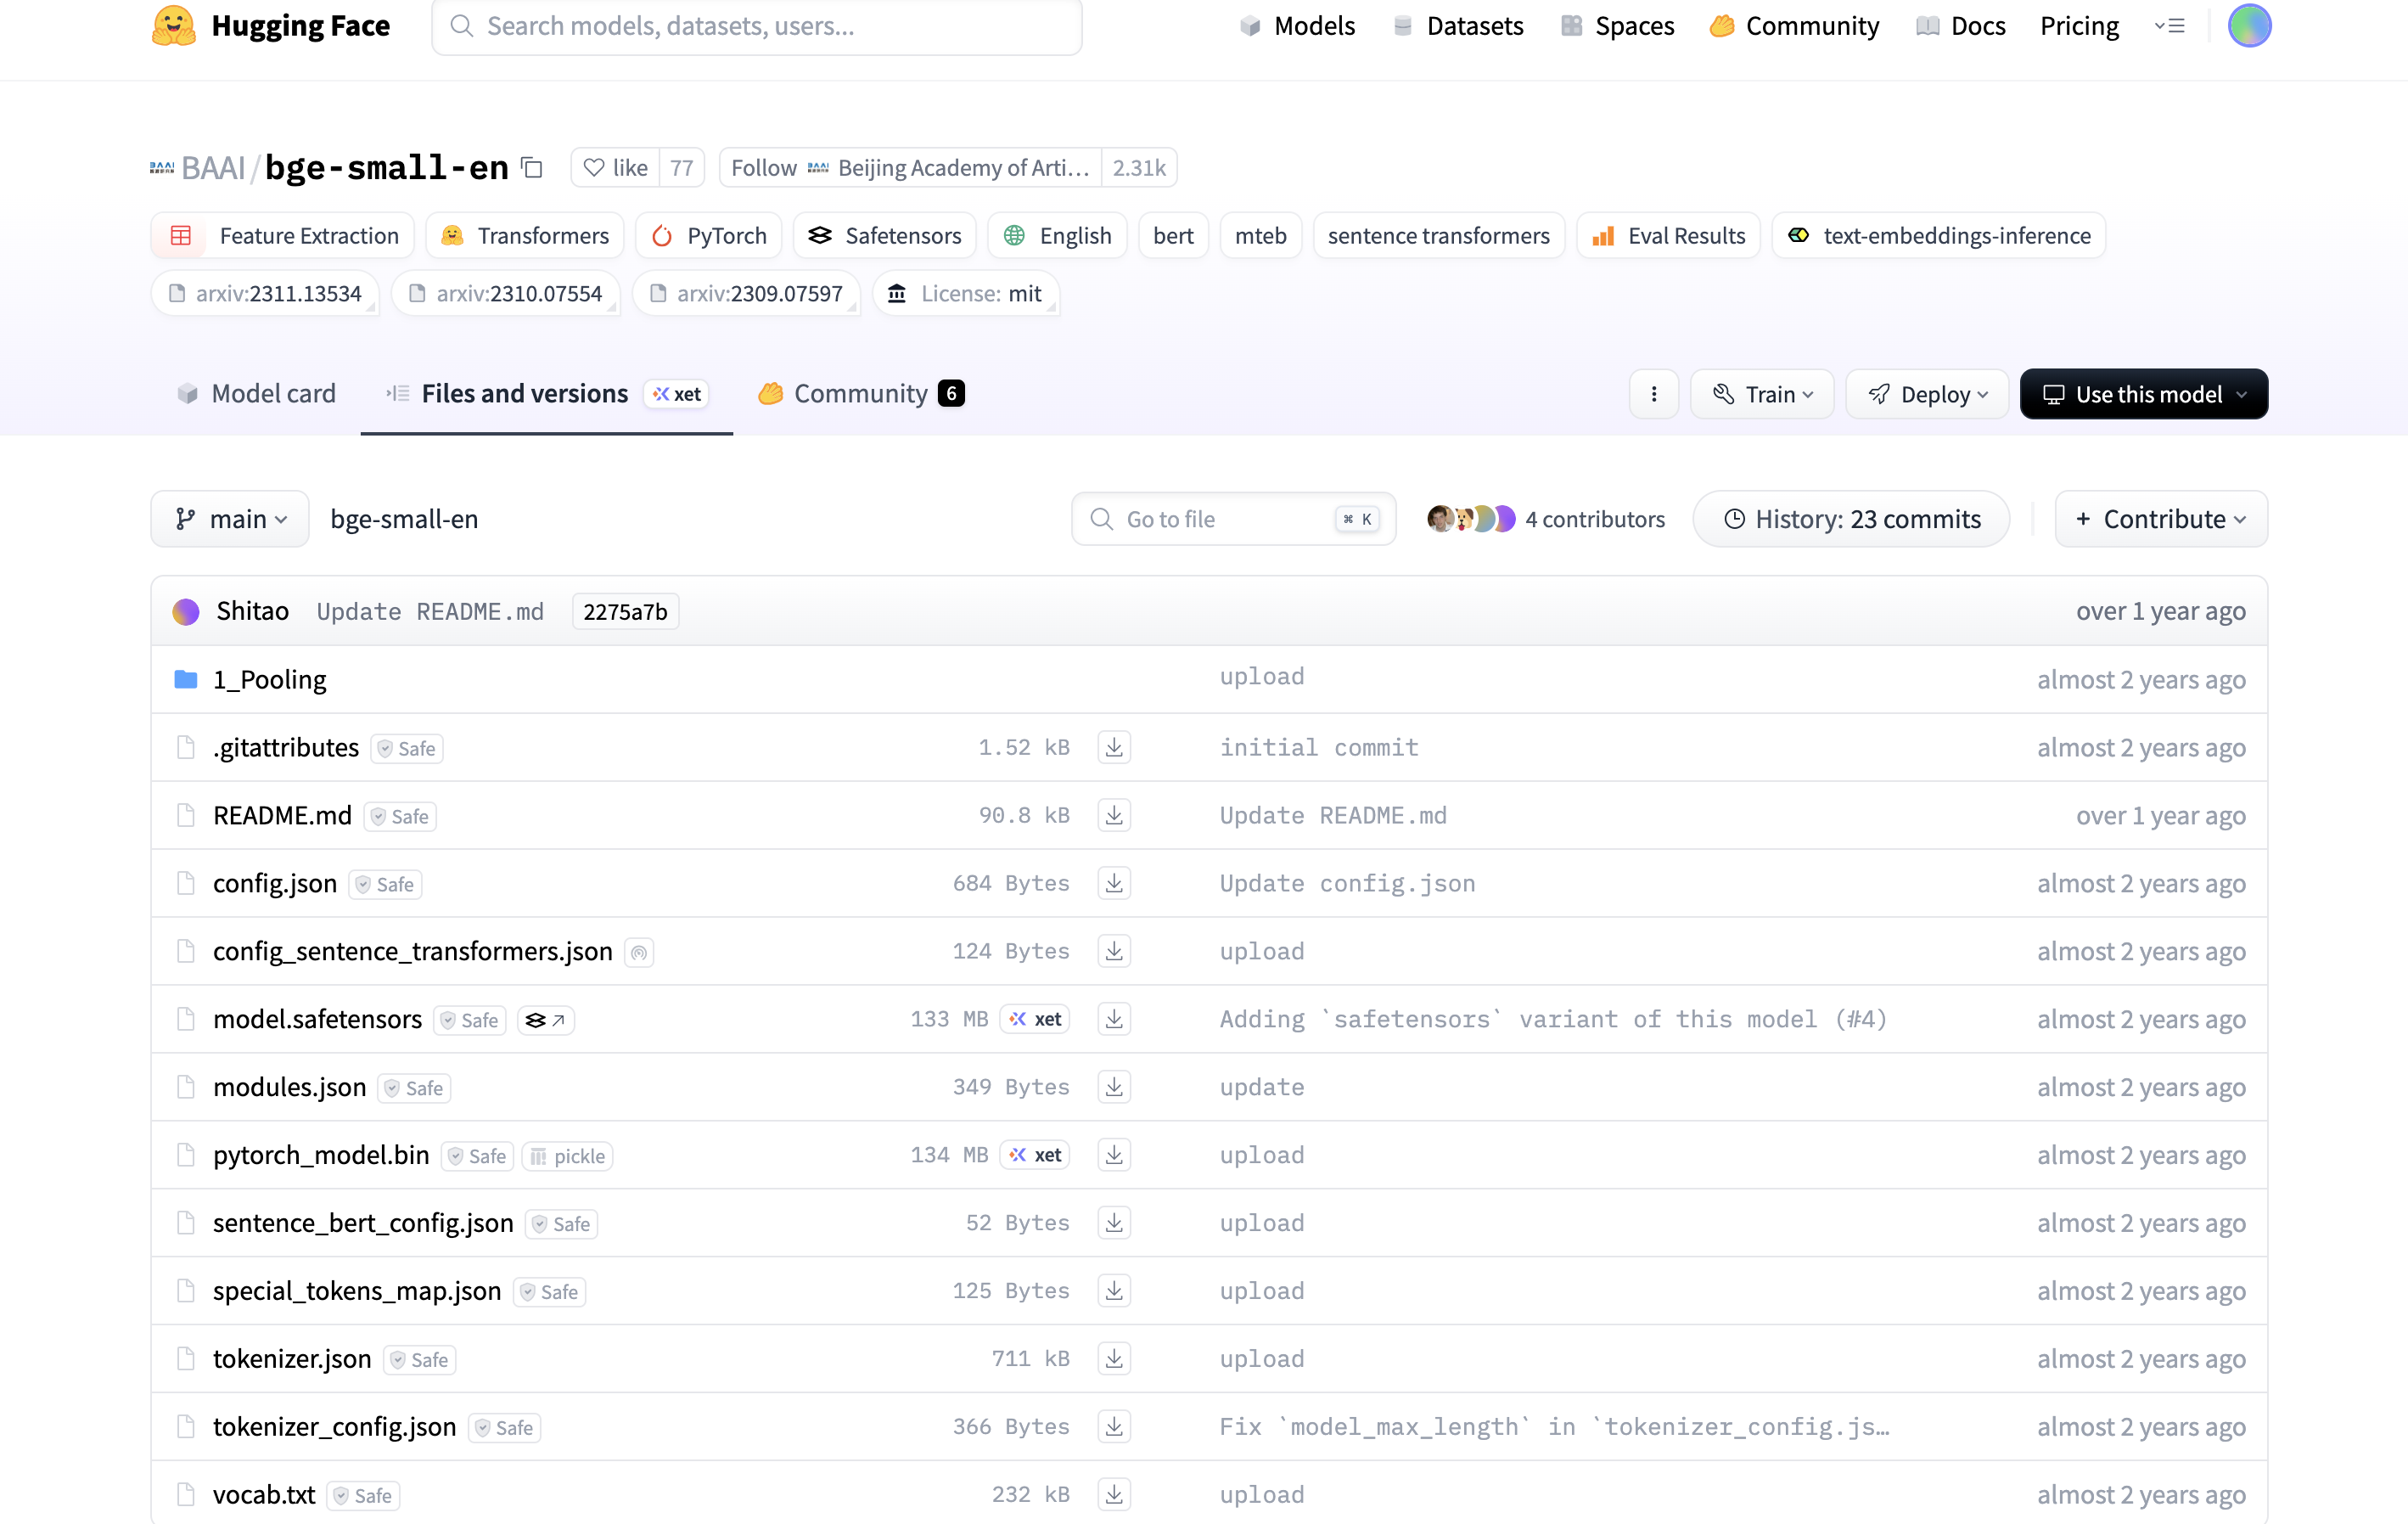This screenshot has height=1524, width=2408.
Task: Download the .gitattributes file
Action: point(1114,747)
